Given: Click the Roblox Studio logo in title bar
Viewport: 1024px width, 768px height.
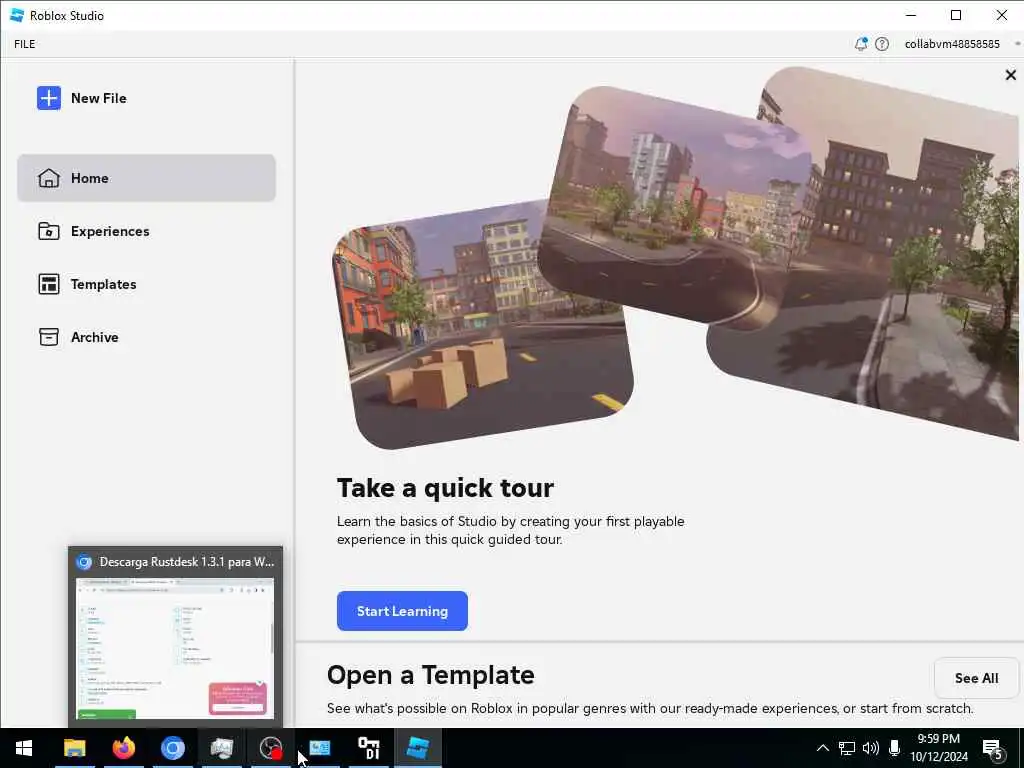Looking at the screenshot, I should coord(17,15).
